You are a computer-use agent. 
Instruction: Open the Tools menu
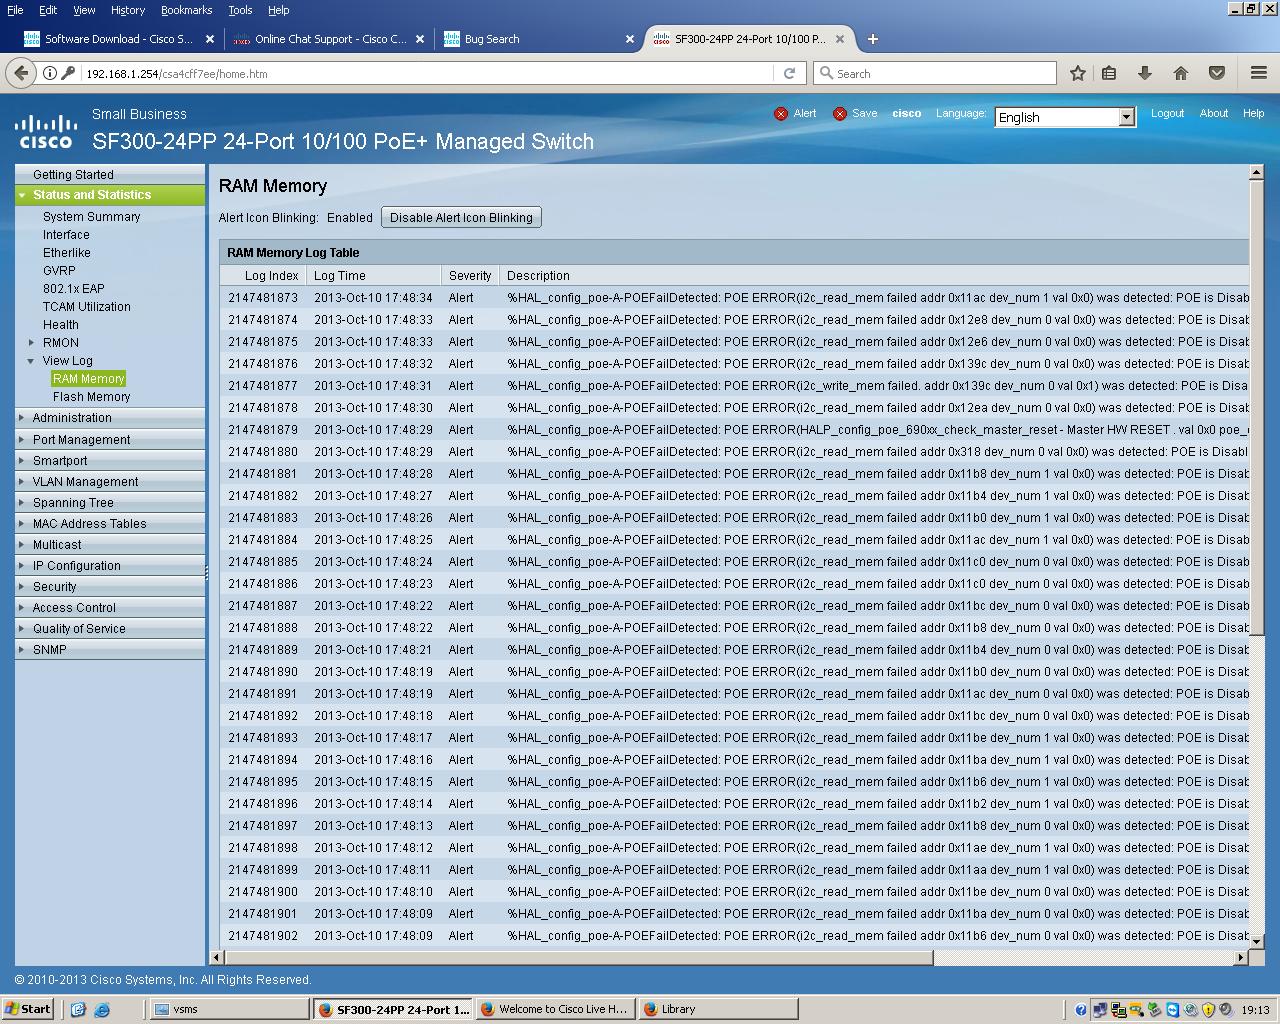click(x=240, y=10)
